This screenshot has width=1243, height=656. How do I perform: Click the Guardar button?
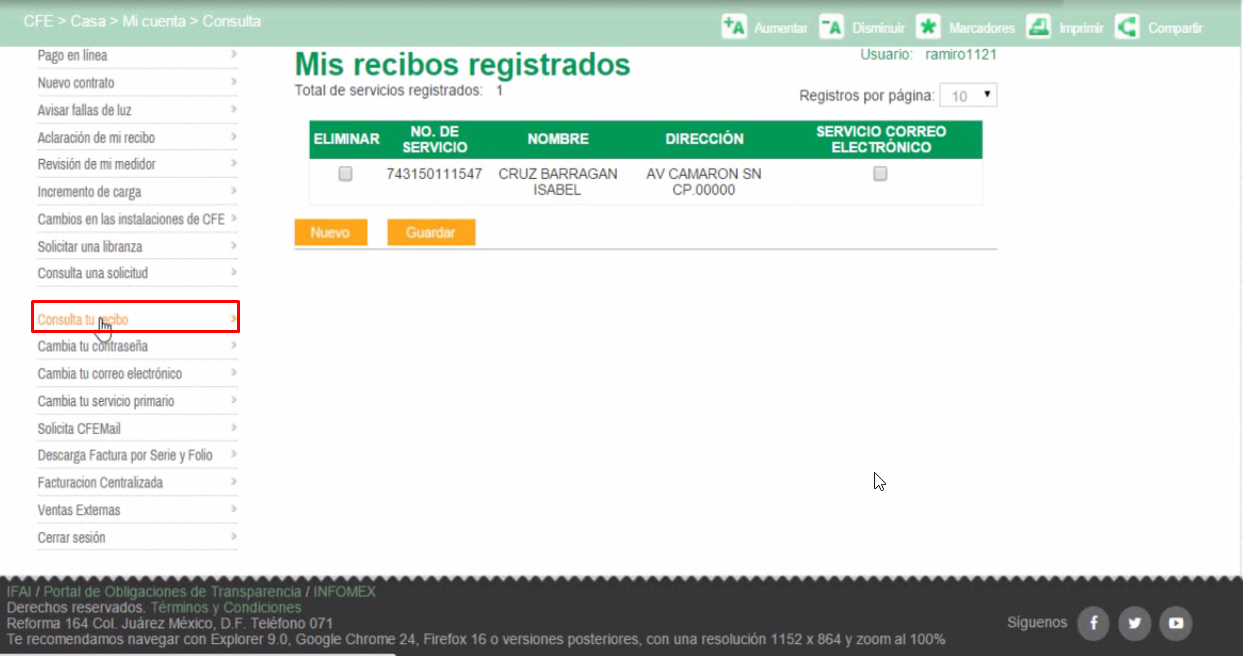(x=431, y=231)
